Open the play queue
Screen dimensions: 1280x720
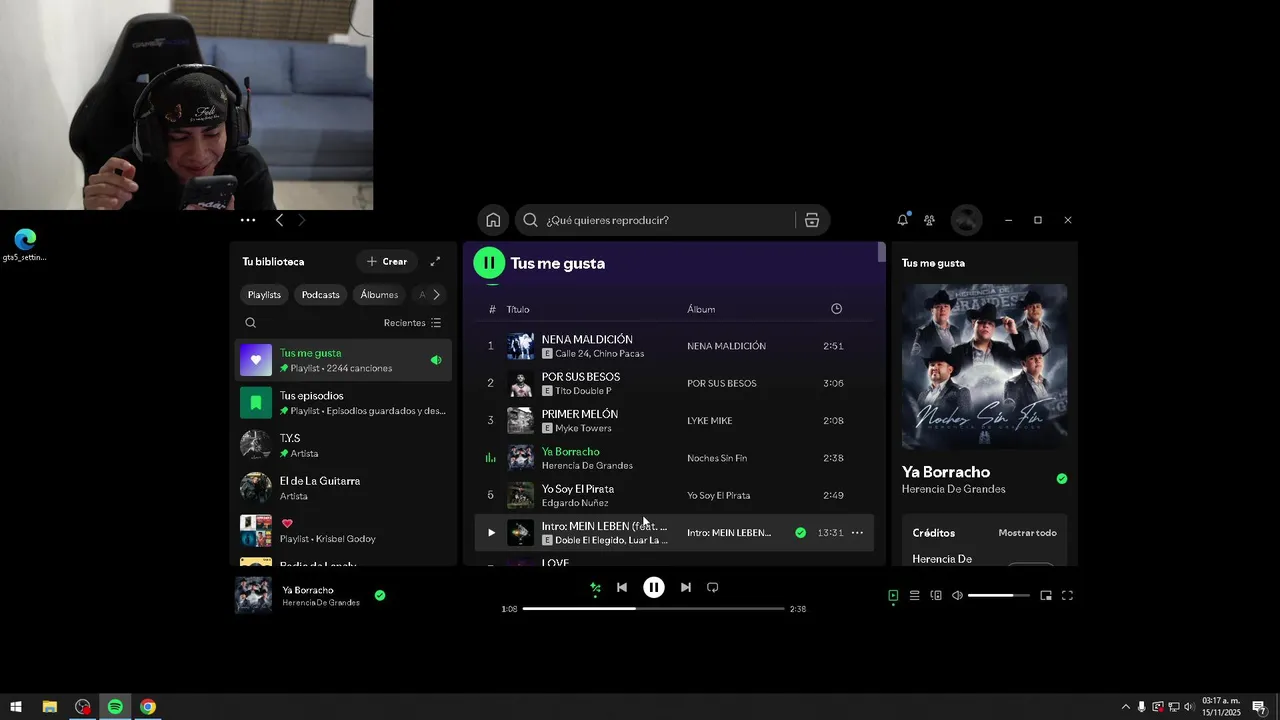tap(914, 595)
